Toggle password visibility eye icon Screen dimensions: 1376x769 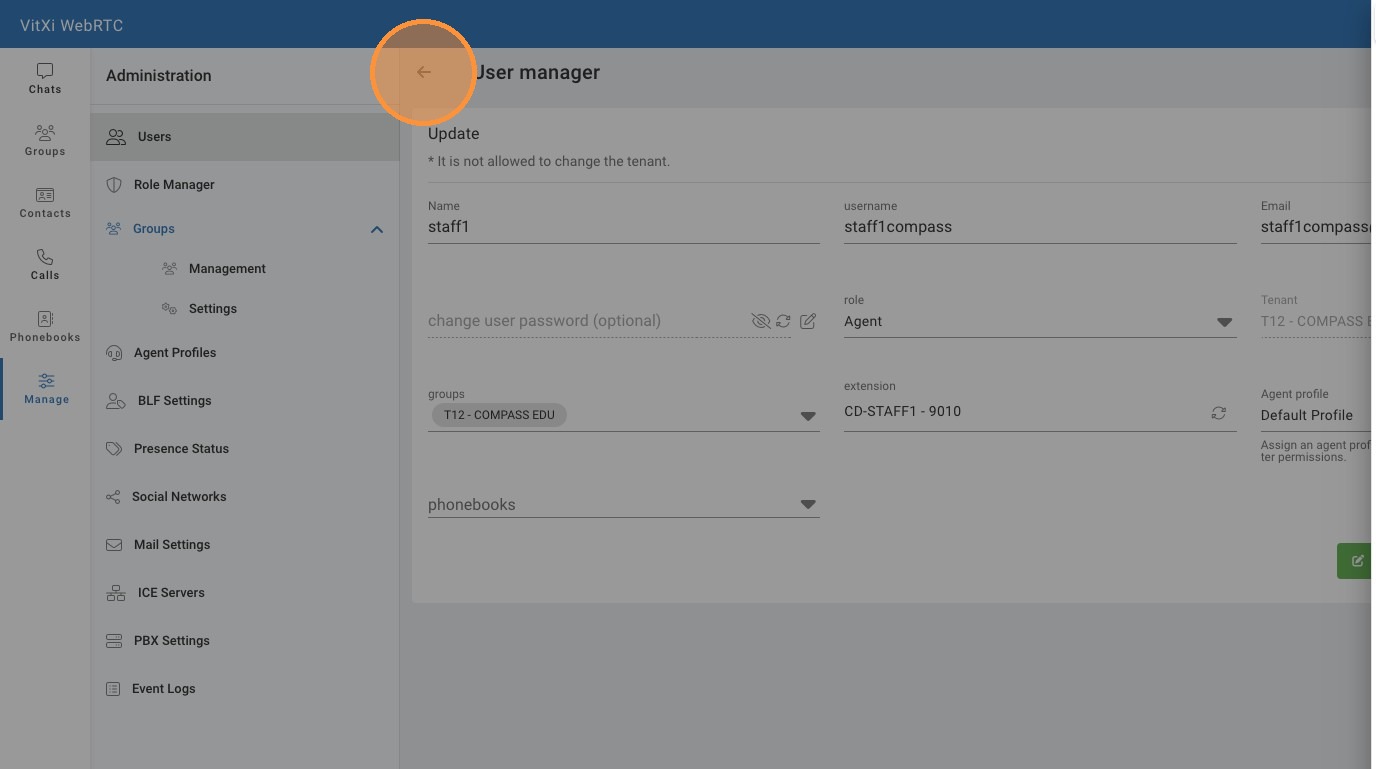[x=760, y=321]
